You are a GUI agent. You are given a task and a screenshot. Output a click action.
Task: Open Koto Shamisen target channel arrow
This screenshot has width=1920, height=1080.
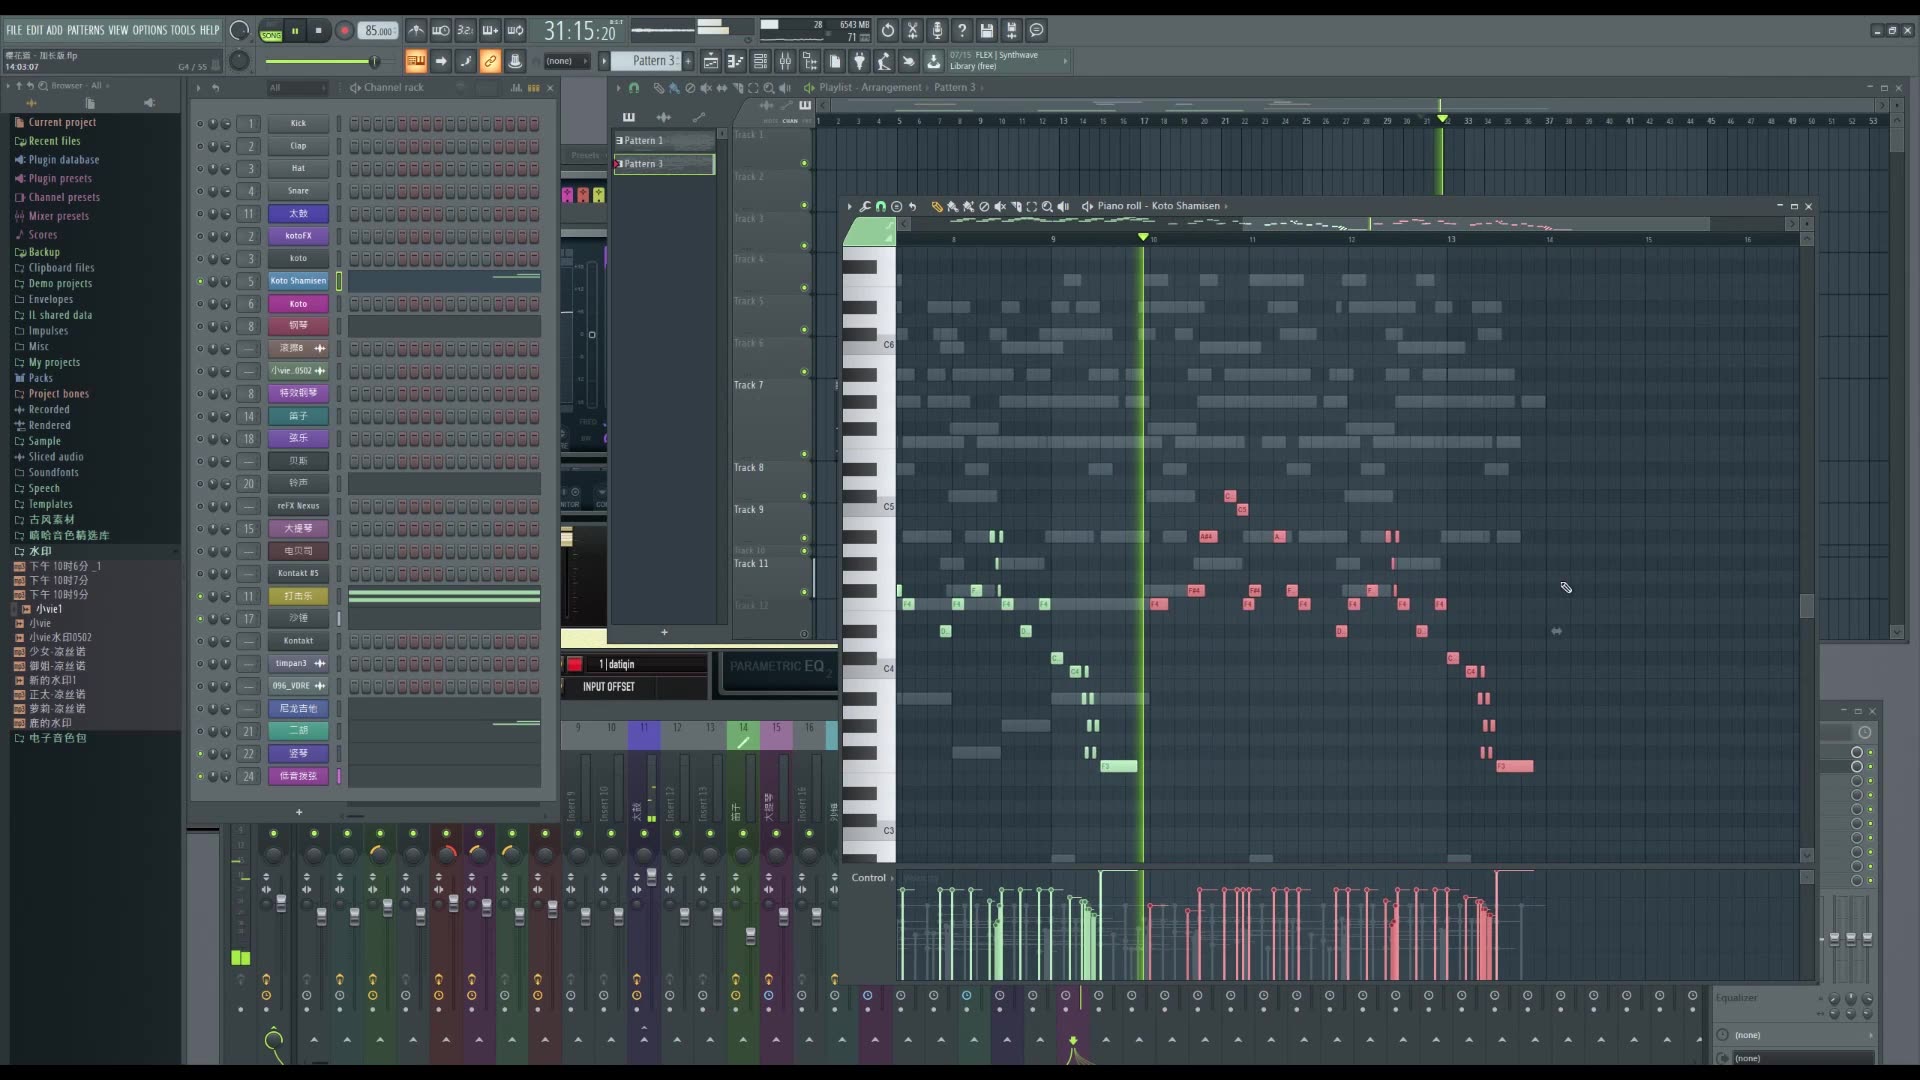point(1226,206)
